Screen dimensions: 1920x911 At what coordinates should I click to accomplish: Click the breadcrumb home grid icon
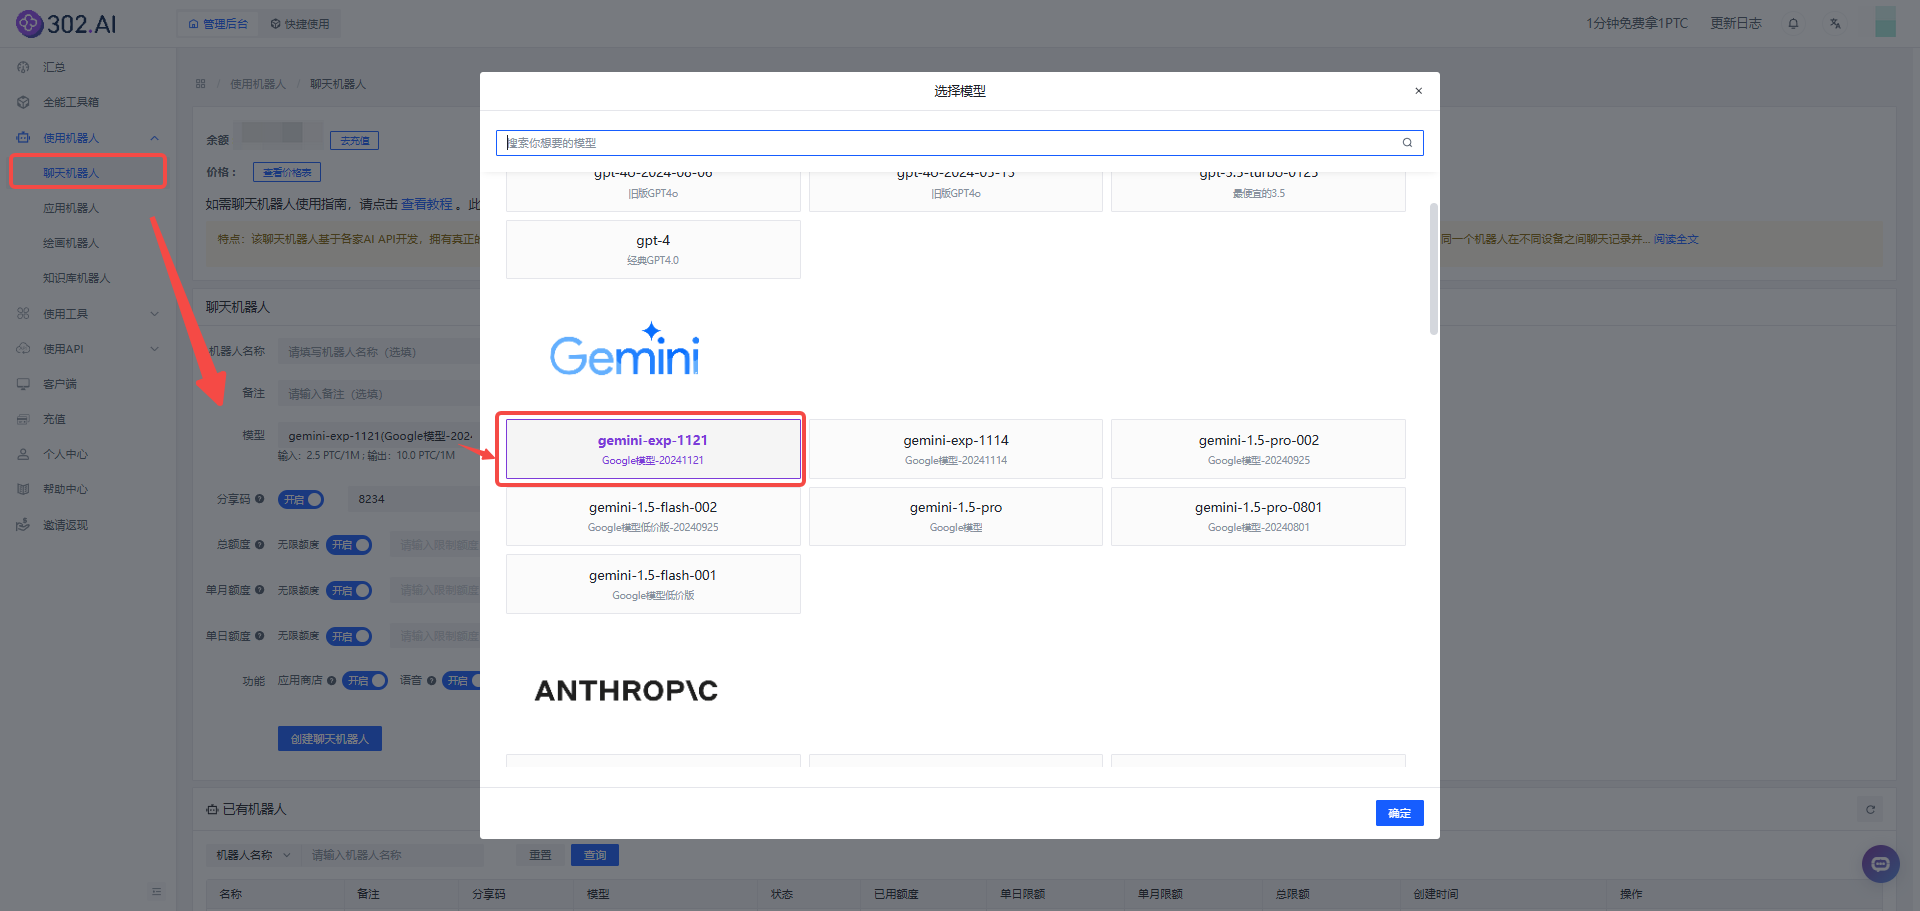[x=200, y=84]
